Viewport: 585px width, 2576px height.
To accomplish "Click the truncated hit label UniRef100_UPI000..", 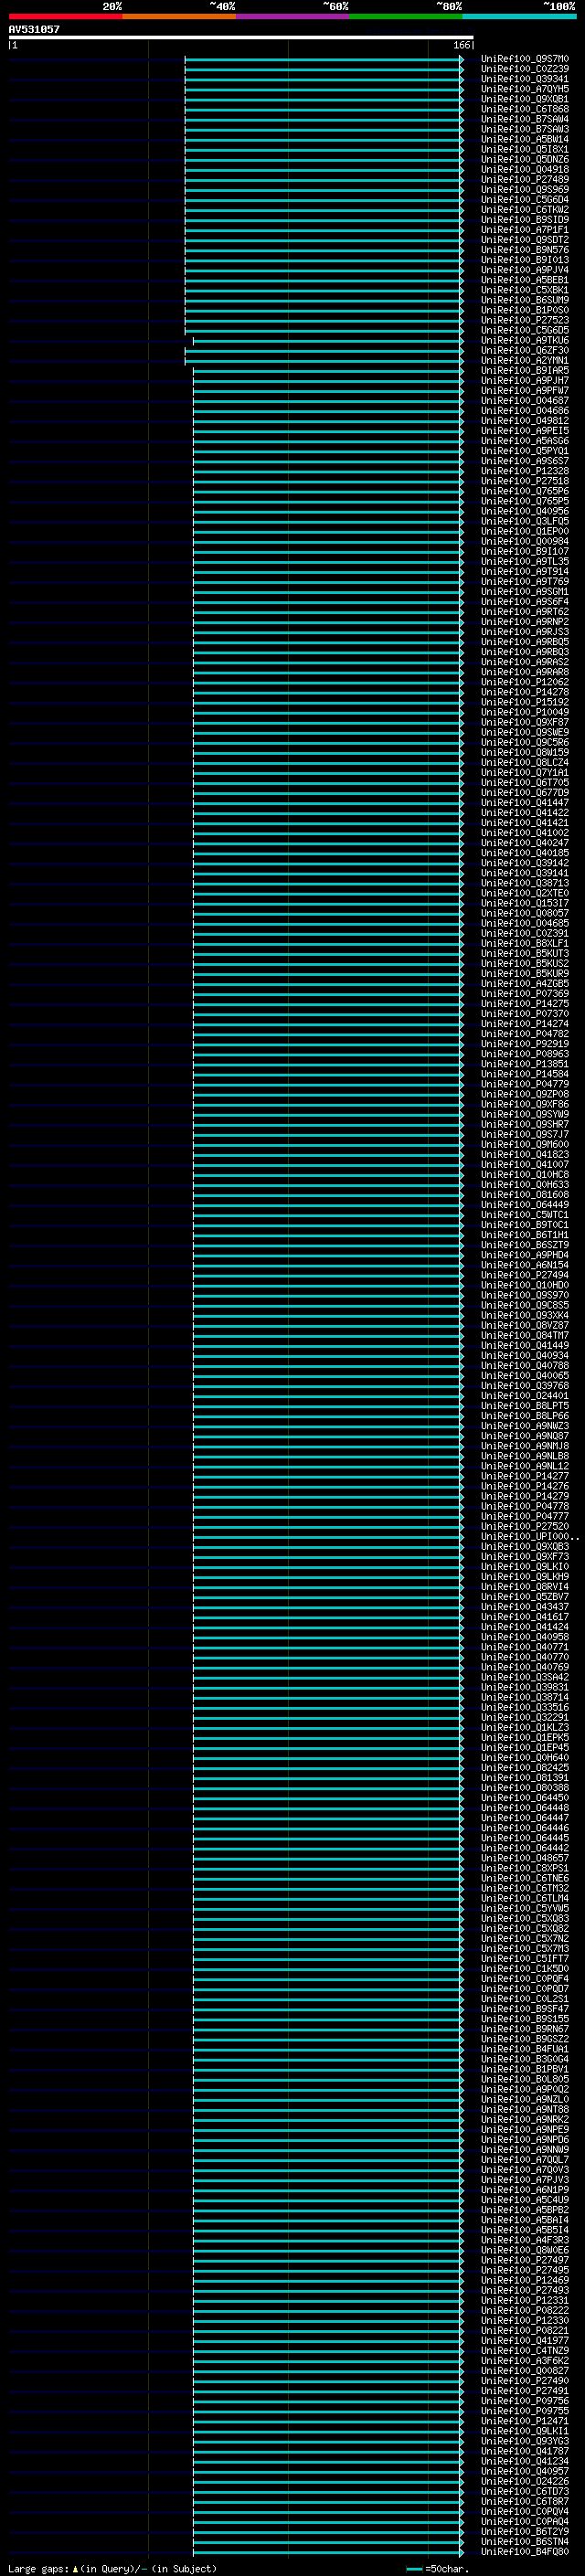I will click(529, 1536).
